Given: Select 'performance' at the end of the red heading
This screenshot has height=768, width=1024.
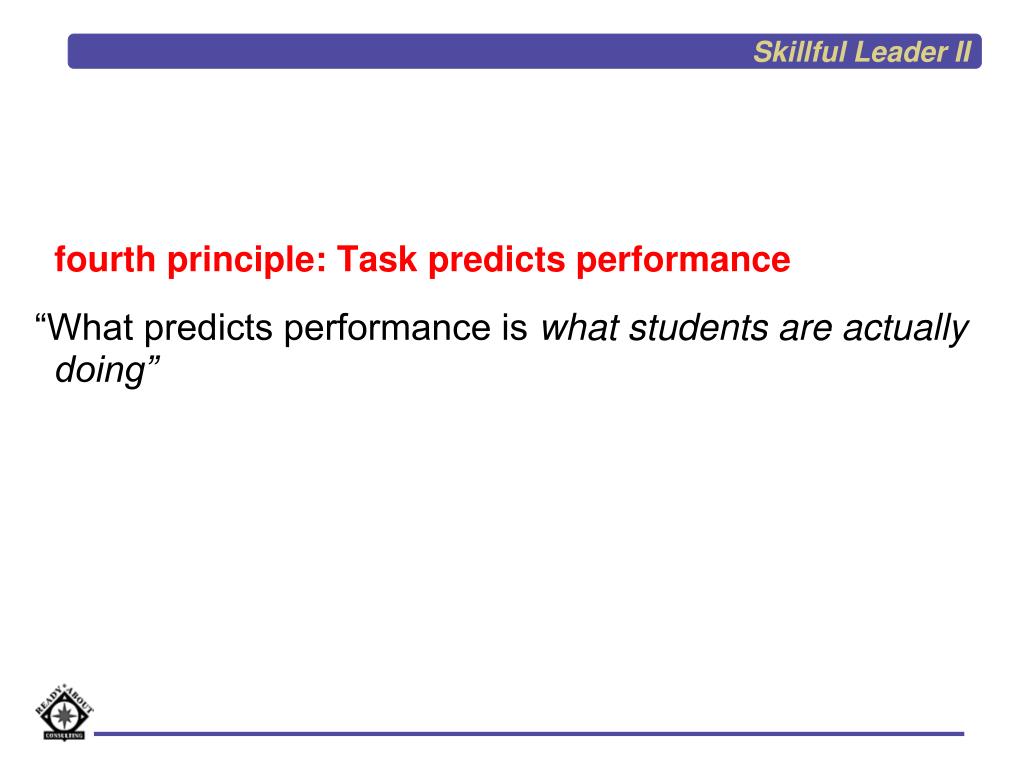Looking at the screenshot, I should (x=683, y=260).
